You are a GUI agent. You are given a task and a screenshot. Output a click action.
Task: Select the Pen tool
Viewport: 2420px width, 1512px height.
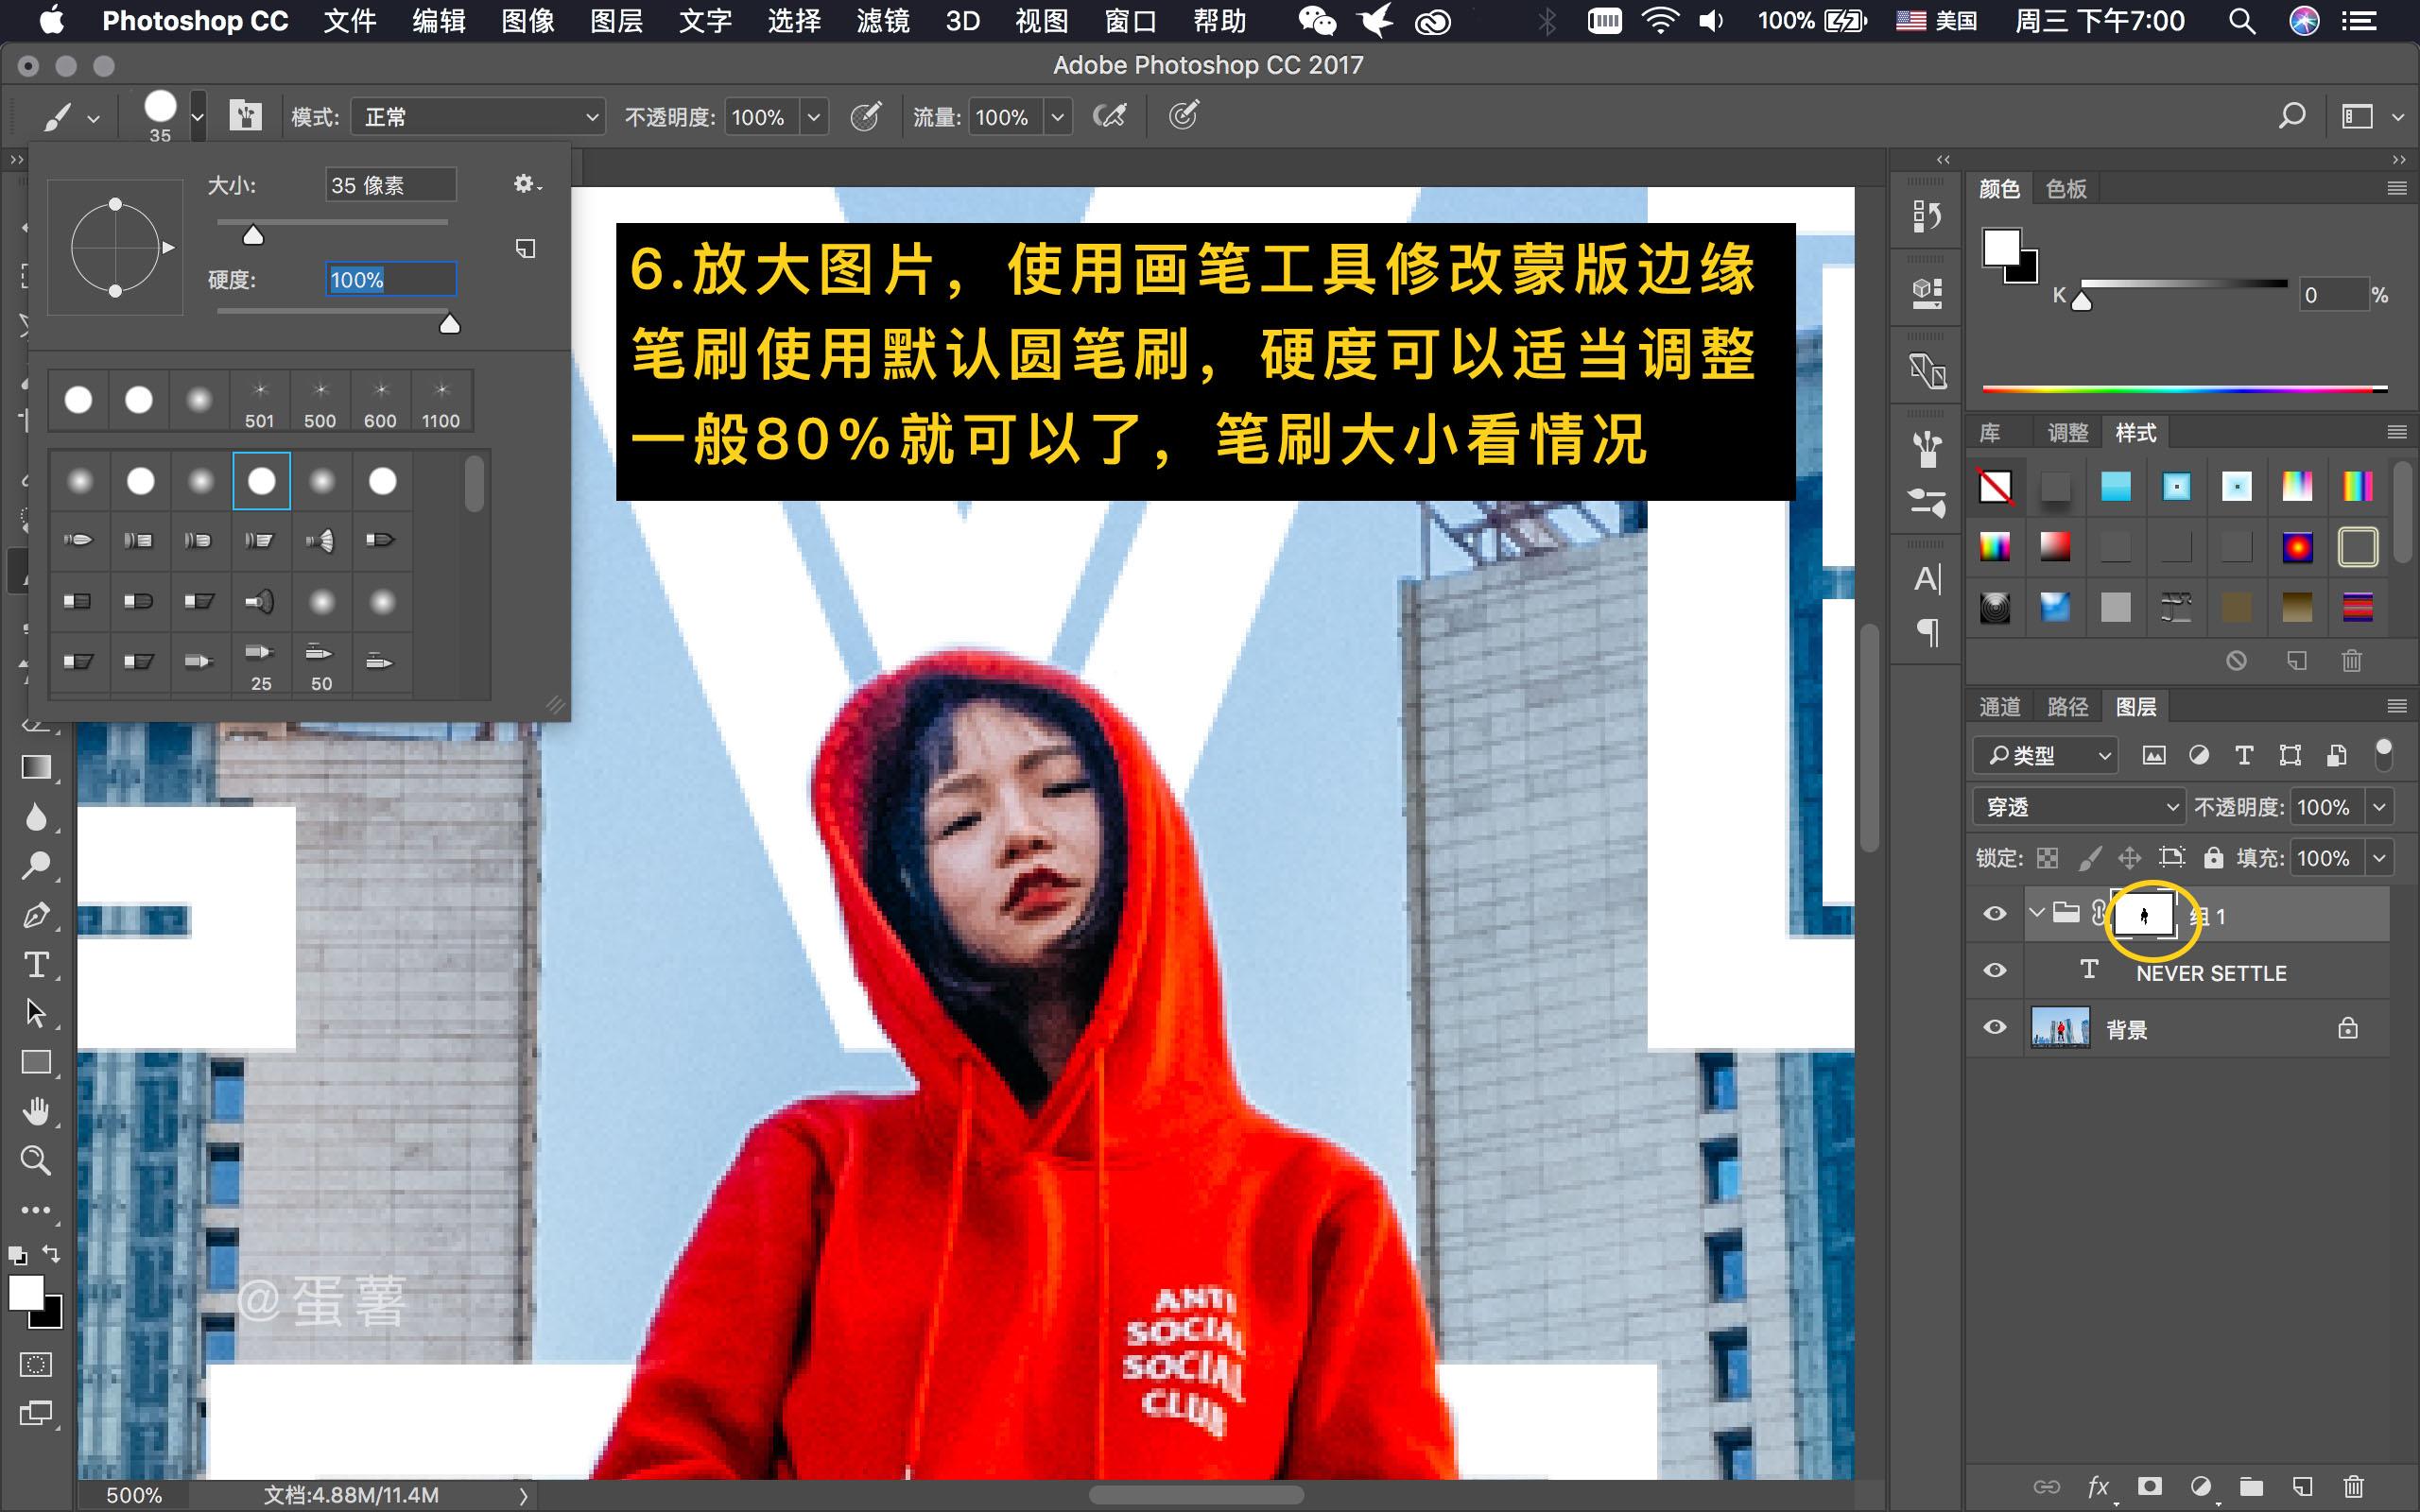tap(37, 915)
